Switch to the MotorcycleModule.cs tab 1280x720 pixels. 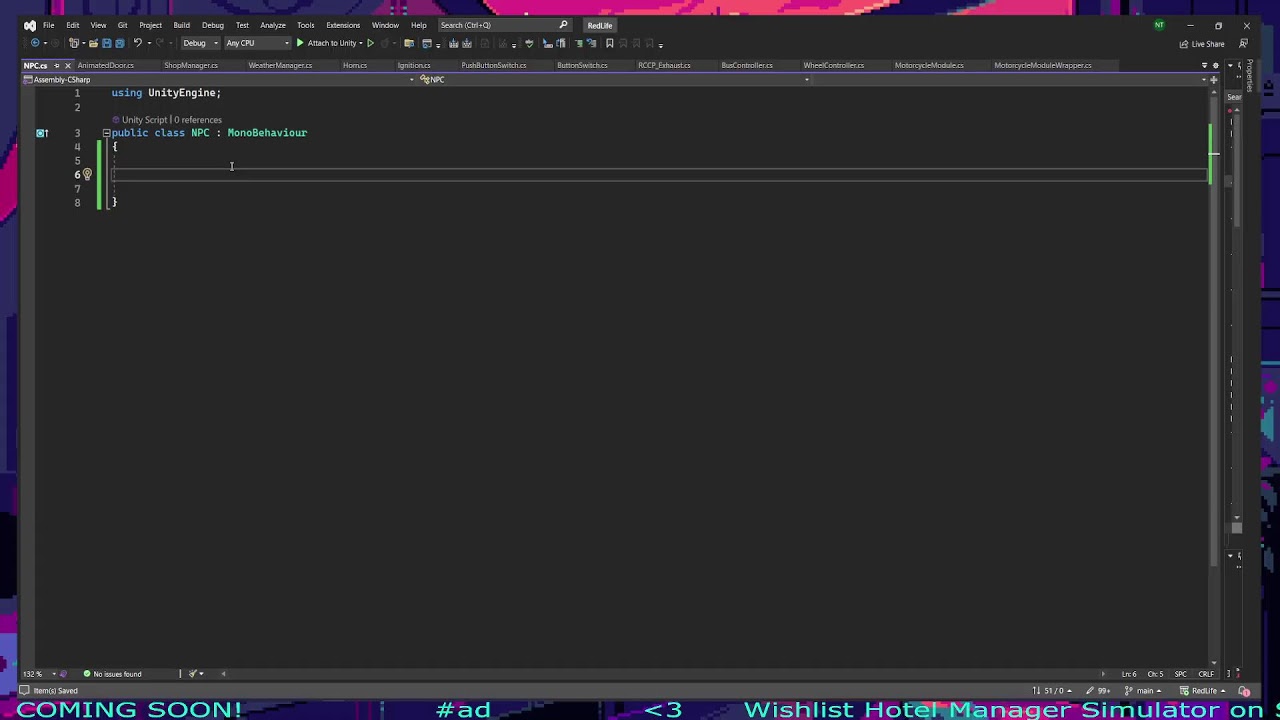click(929, 66)
